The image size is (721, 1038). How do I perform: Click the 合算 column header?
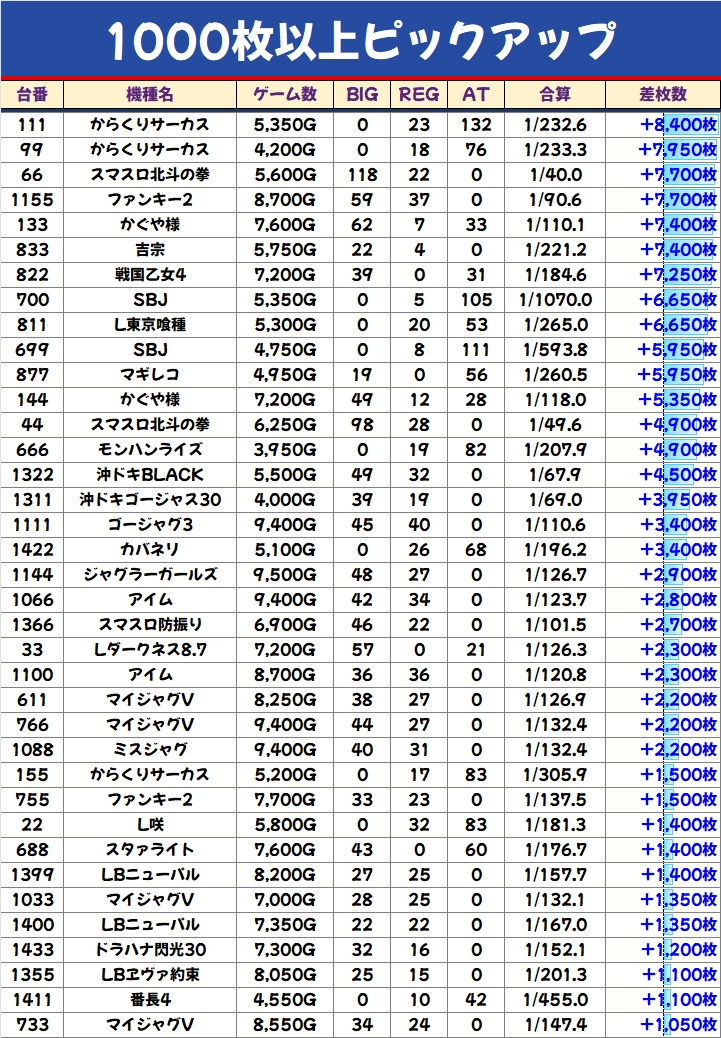(x=555, y=95)
